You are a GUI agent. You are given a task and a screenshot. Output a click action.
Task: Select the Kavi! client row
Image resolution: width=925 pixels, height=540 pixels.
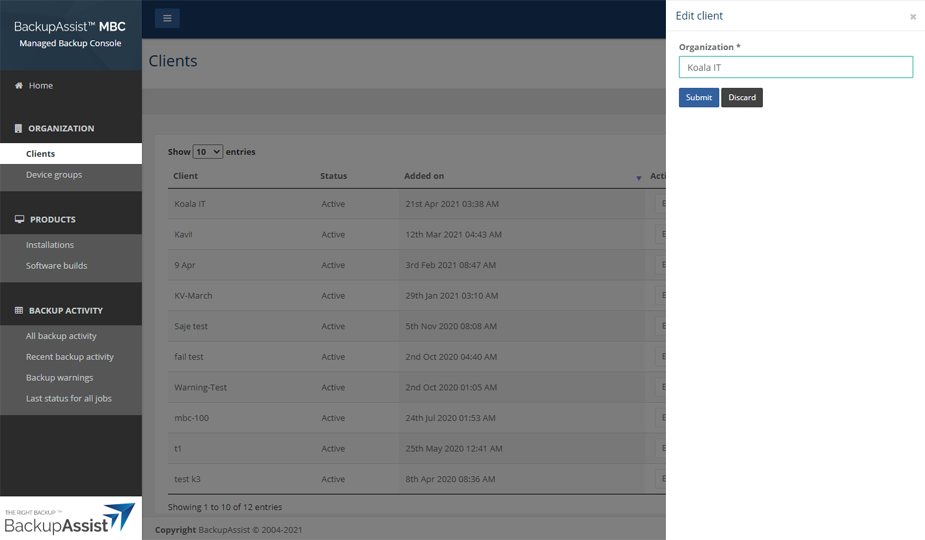point(416,234)
